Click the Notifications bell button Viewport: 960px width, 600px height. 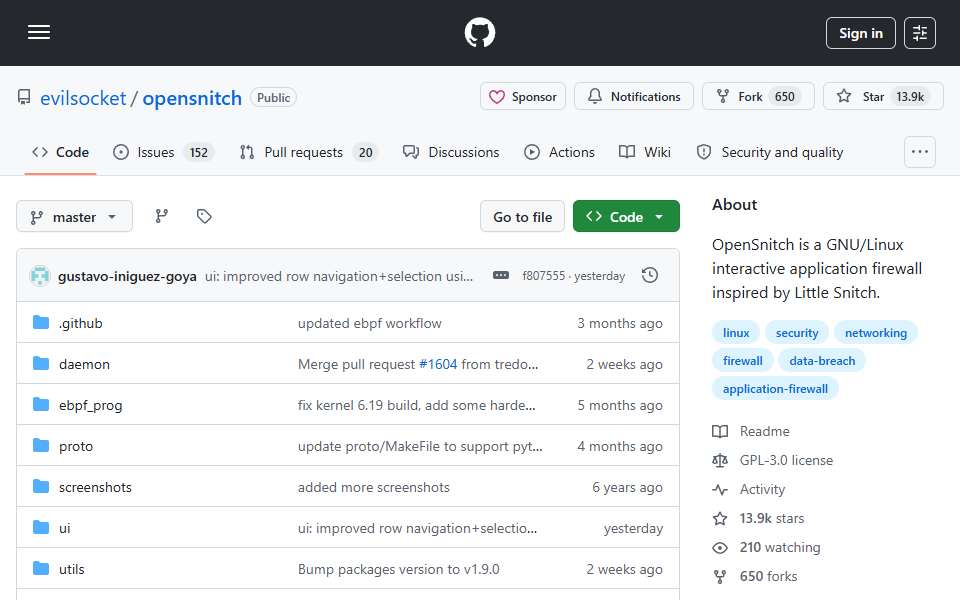pyautogui.click(x=634, y=97)
